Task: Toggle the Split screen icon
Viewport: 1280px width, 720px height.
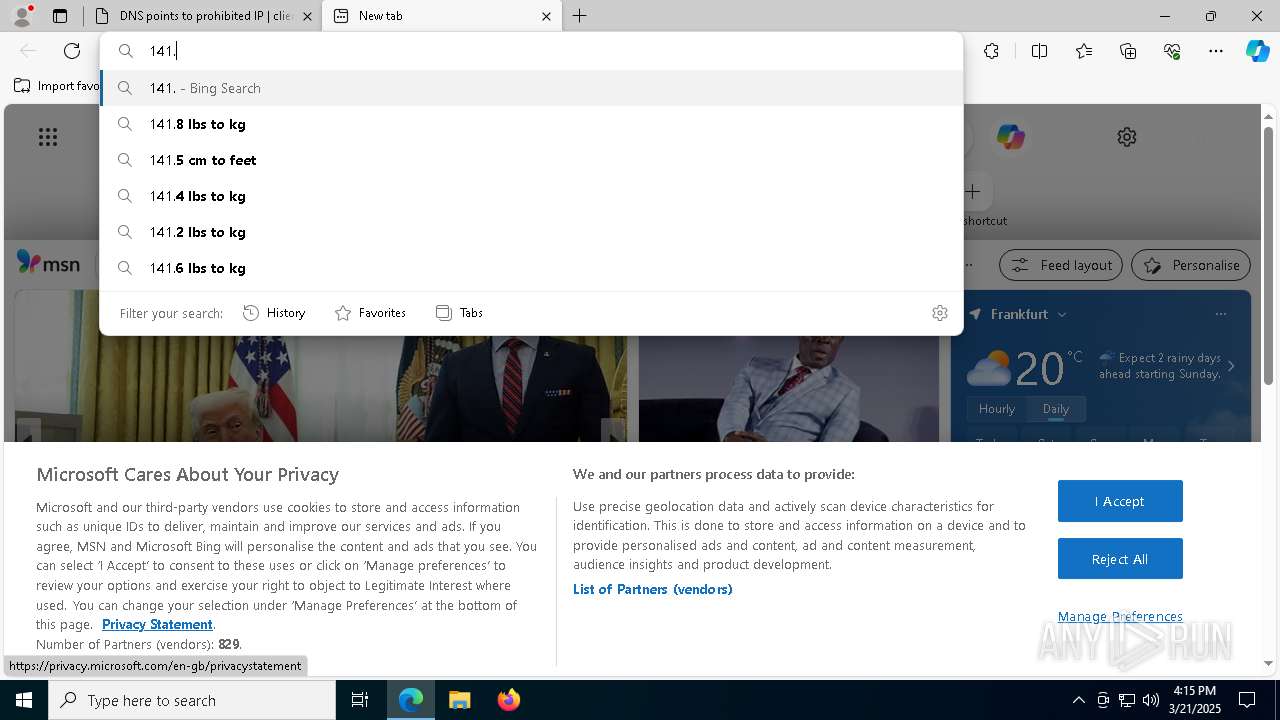Action: (x=1039, y=51)
